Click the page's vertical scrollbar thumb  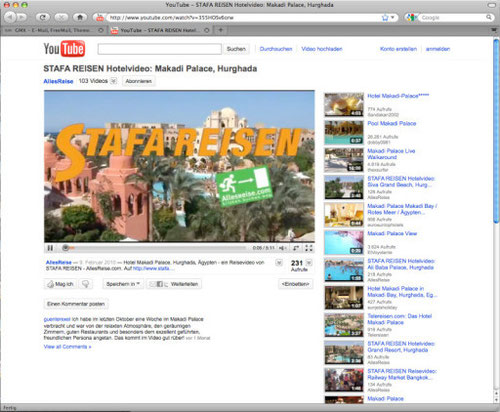coord(496,131)
